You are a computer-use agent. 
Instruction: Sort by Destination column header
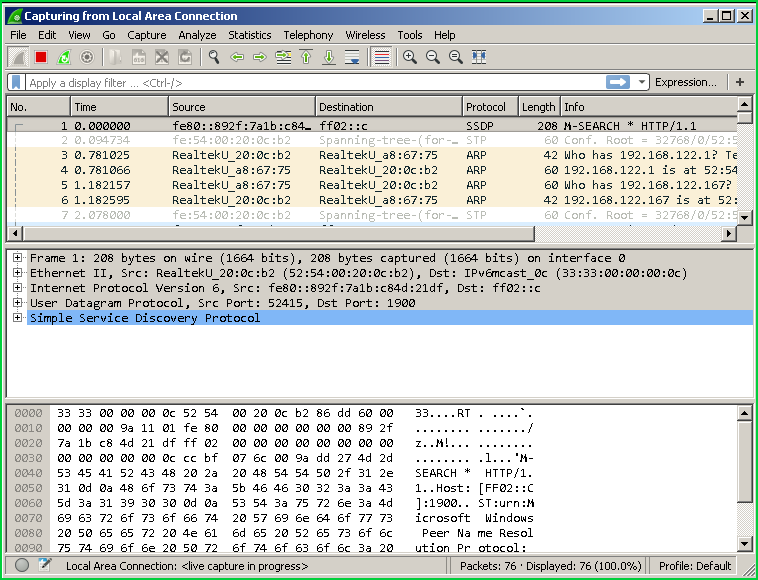(389, 107)
